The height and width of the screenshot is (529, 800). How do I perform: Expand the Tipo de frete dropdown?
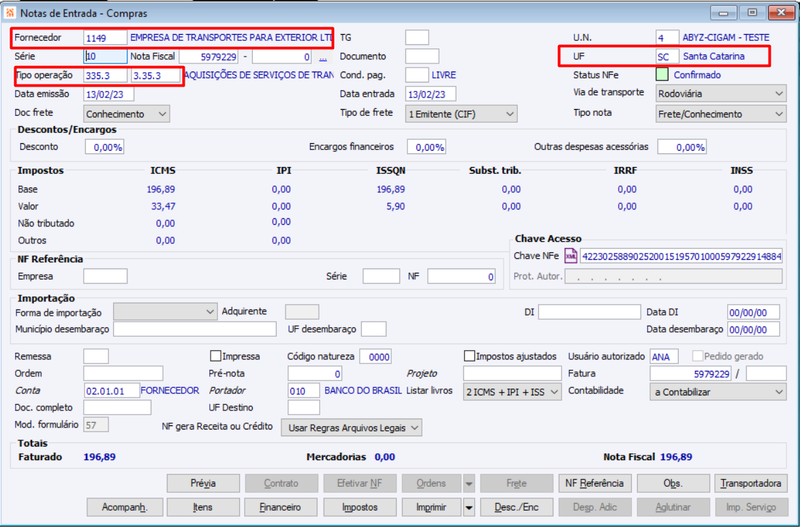(x=461, y=114)
